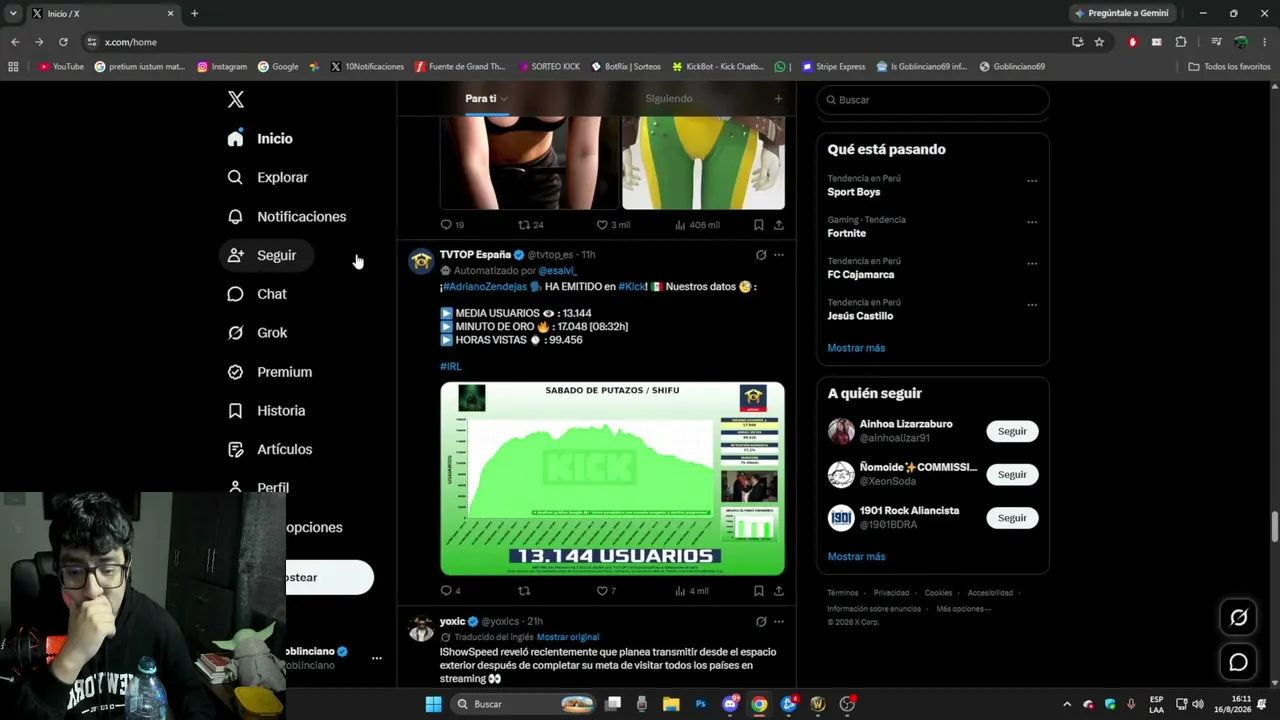Open Ainhoa Lizarzaburo's profile avatar
This screenshot has width=1280, height=720.
point(841,431)
